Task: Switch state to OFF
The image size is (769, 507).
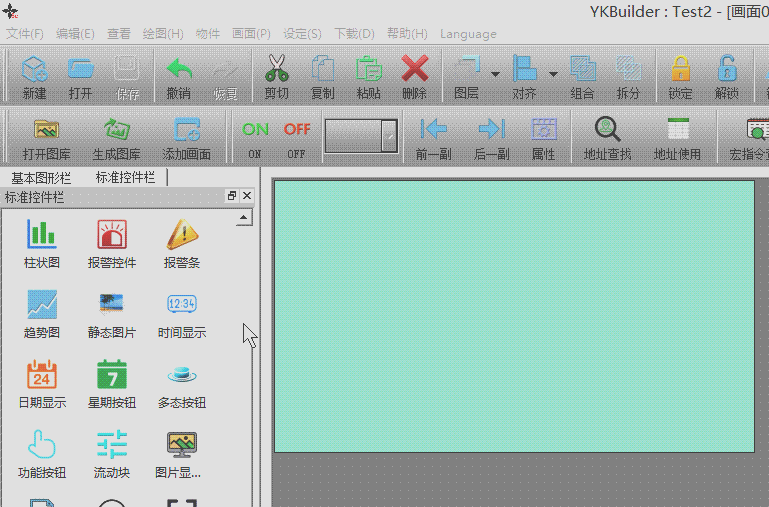Action: pyautogui.click(x=296, y=137)
